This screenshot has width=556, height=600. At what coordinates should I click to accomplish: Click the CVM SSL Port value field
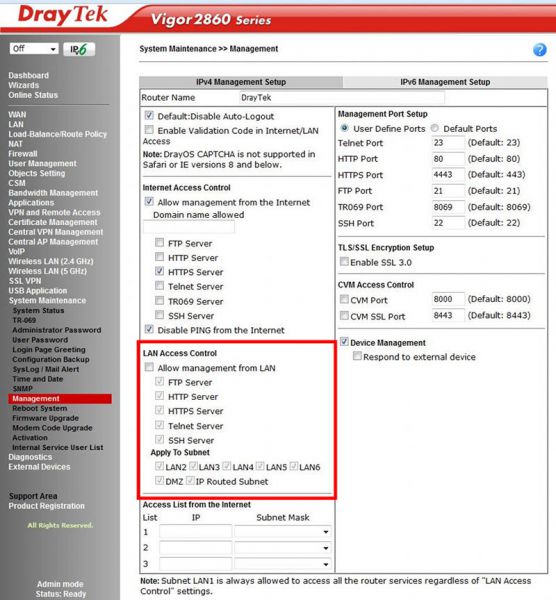[x=448, y=316]
